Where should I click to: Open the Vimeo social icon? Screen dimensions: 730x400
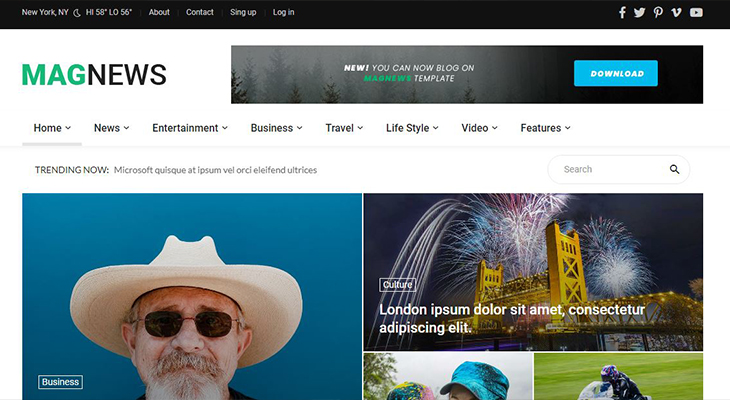coord(677,13)
